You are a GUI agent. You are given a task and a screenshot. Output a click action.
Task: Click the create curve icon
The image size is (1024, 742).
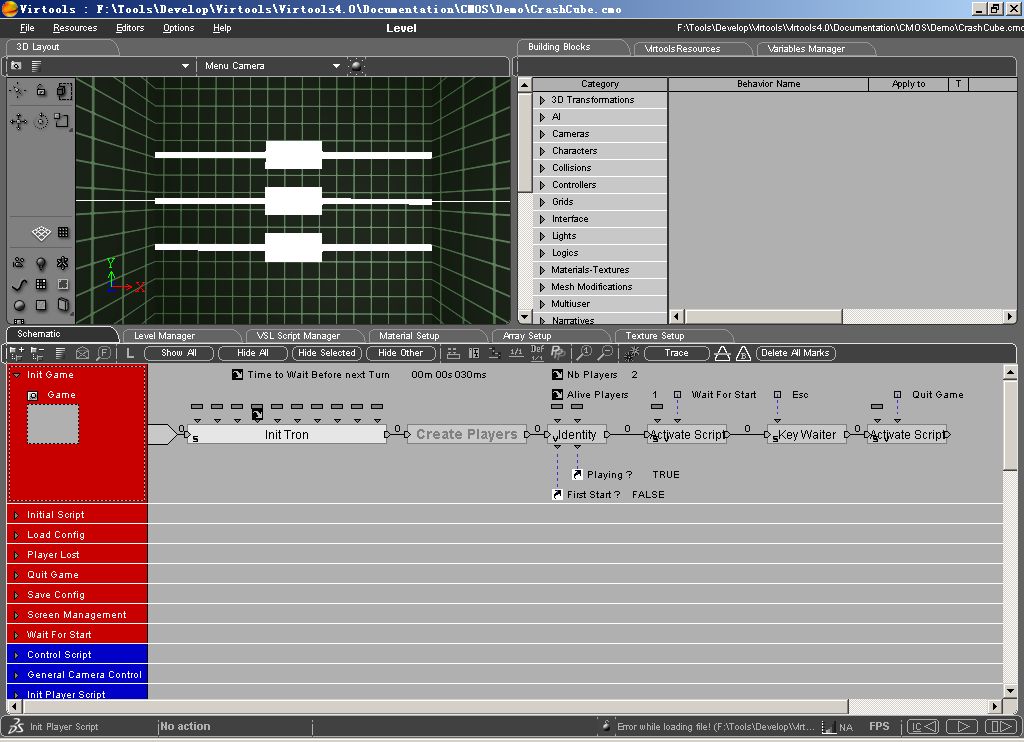coord(18,285)
